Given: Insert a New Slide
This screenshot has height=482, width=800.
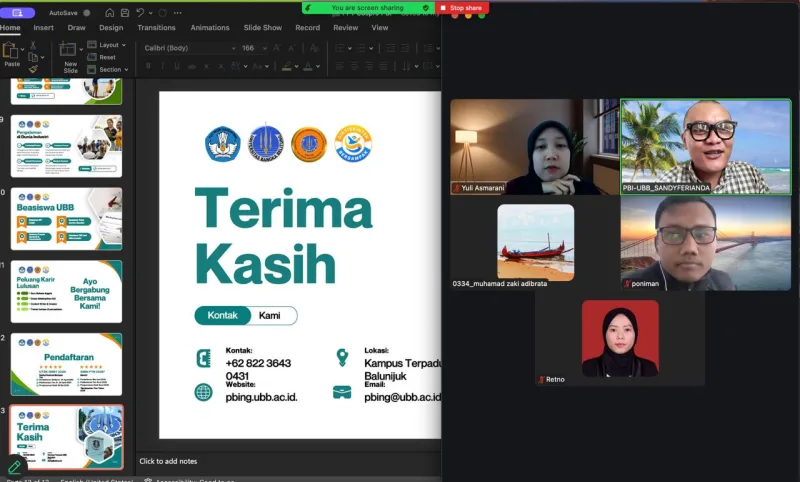Looking at the screenshot, I should pyautogui.click(x=67, y=57).
